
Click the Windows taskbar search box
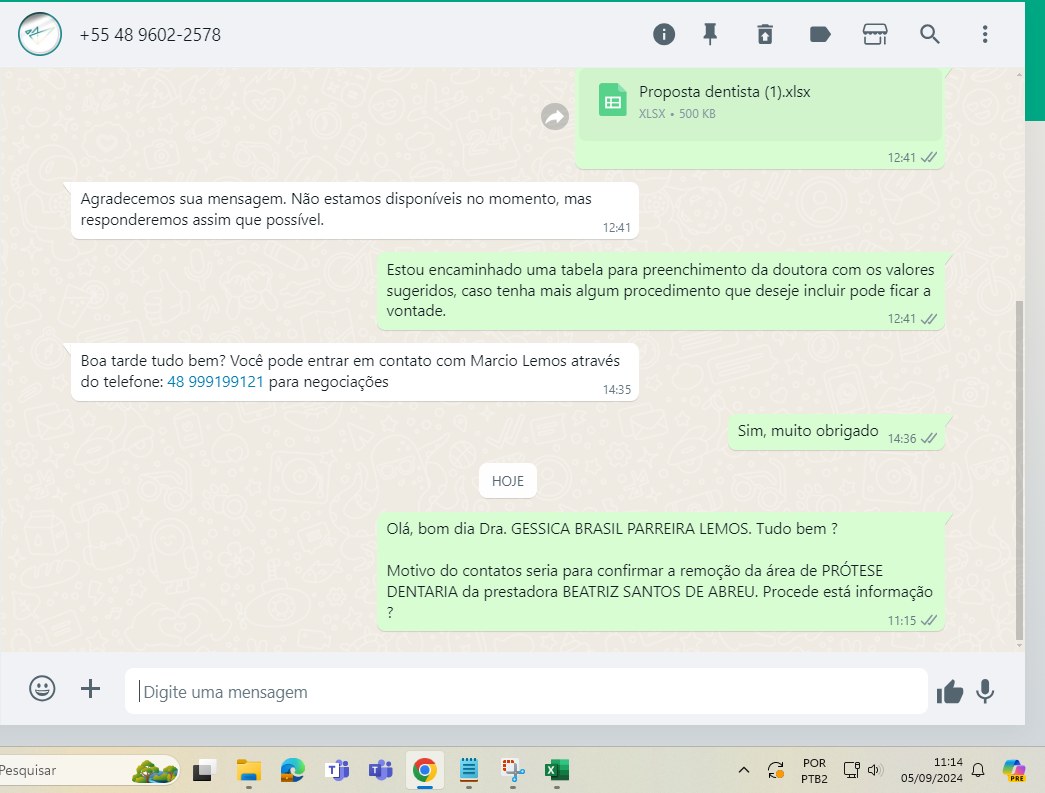[88, 770]
